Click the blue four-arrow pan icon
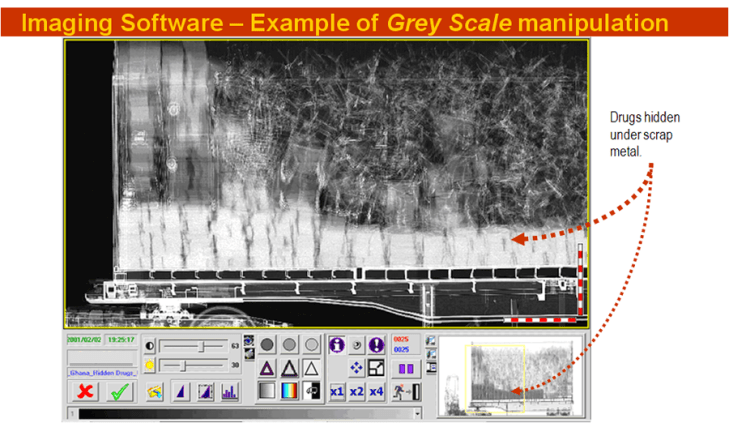The height and width of the screenshot is (423, 729). [x=357, y=368]
